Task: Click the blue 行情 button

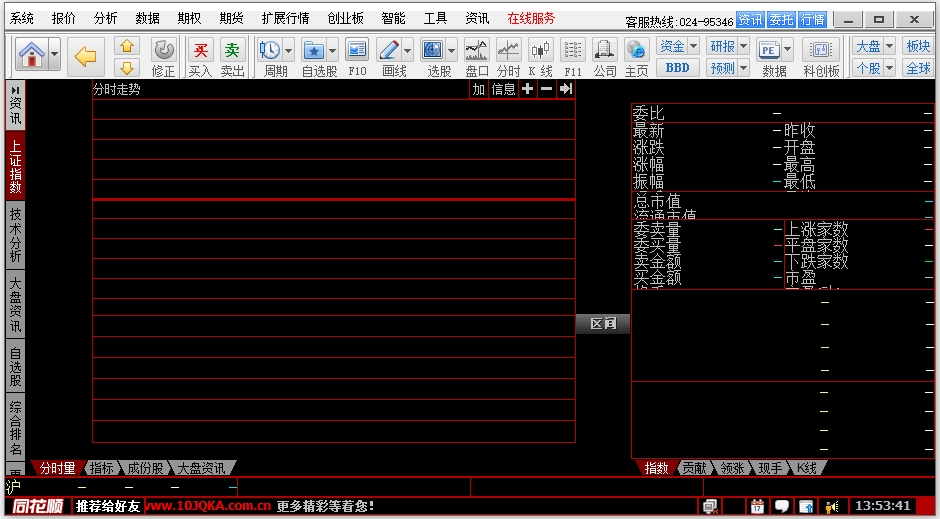Action: [x=812, y=20]
